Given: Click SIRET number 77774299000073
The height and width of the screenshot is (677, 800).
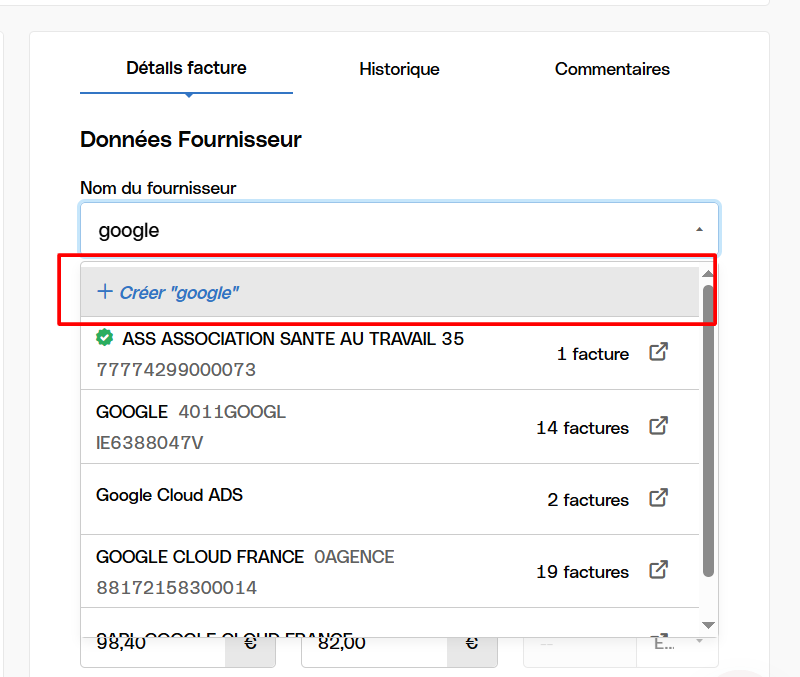Looking at the screenshot, I should pos(176,369).
